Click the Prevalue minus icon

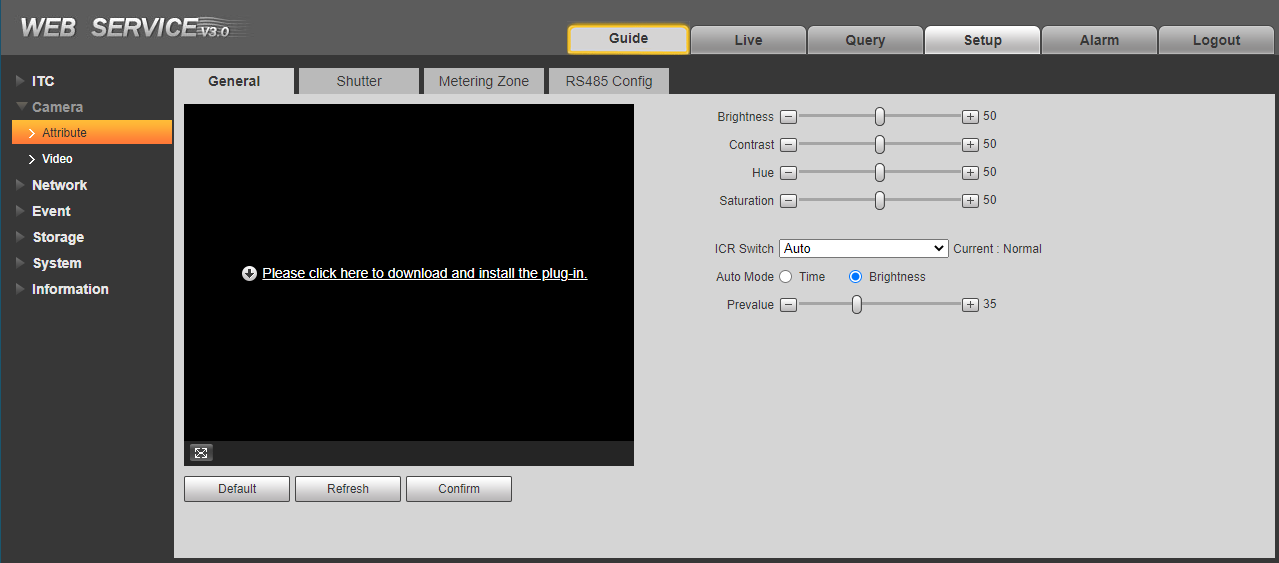pos(788,305)
